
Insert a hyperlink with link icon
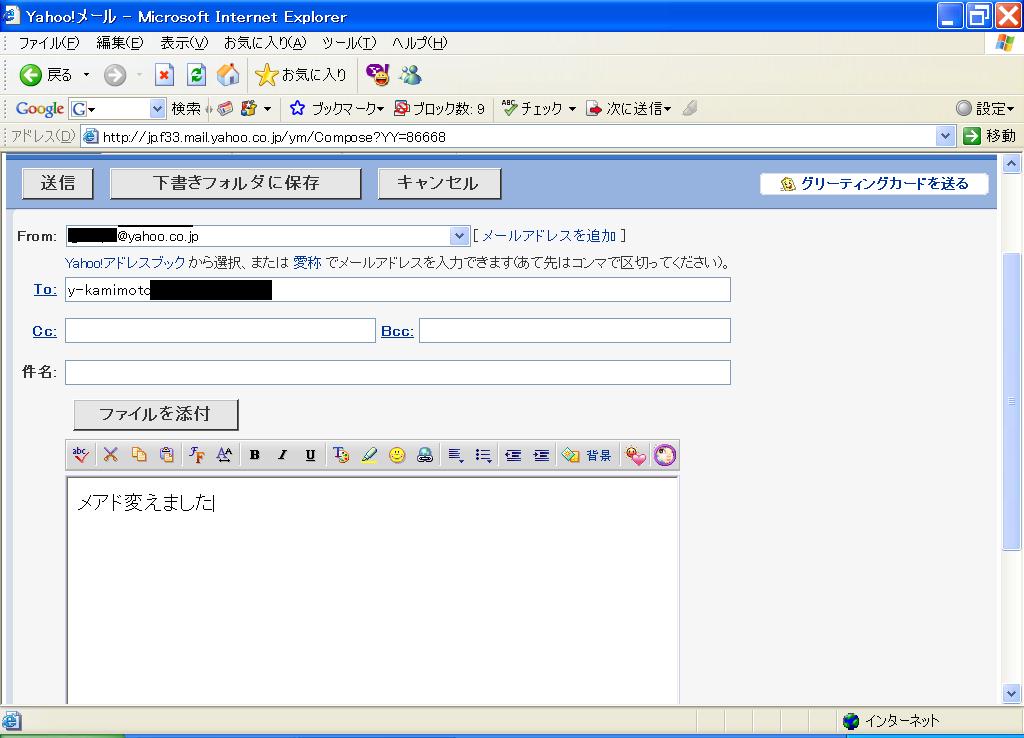click(425, 455)
